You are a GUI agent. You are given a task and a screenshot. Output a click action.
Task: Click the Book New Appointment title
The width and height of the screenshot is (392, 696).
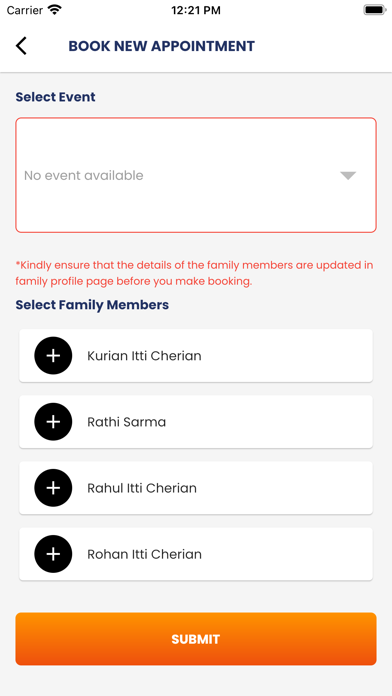(x=162, y=46)
